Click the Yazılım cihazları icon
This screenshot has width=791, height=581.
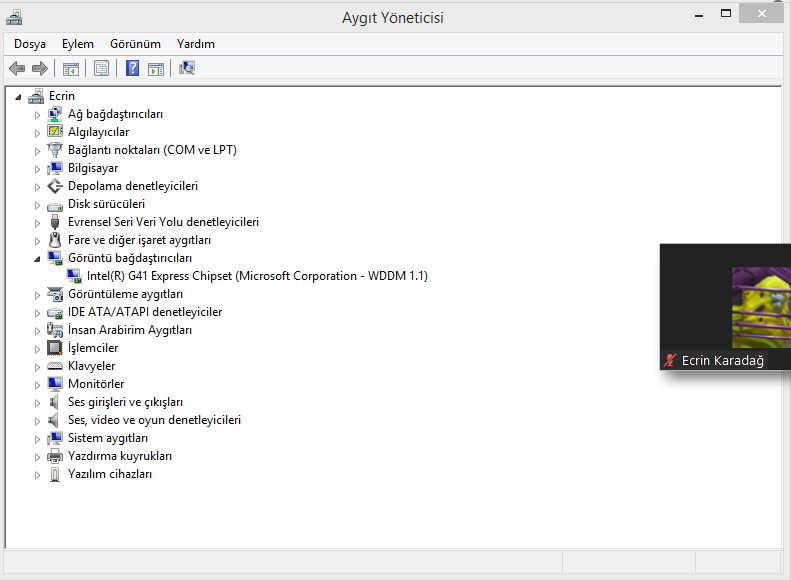[x=54, y=474]
